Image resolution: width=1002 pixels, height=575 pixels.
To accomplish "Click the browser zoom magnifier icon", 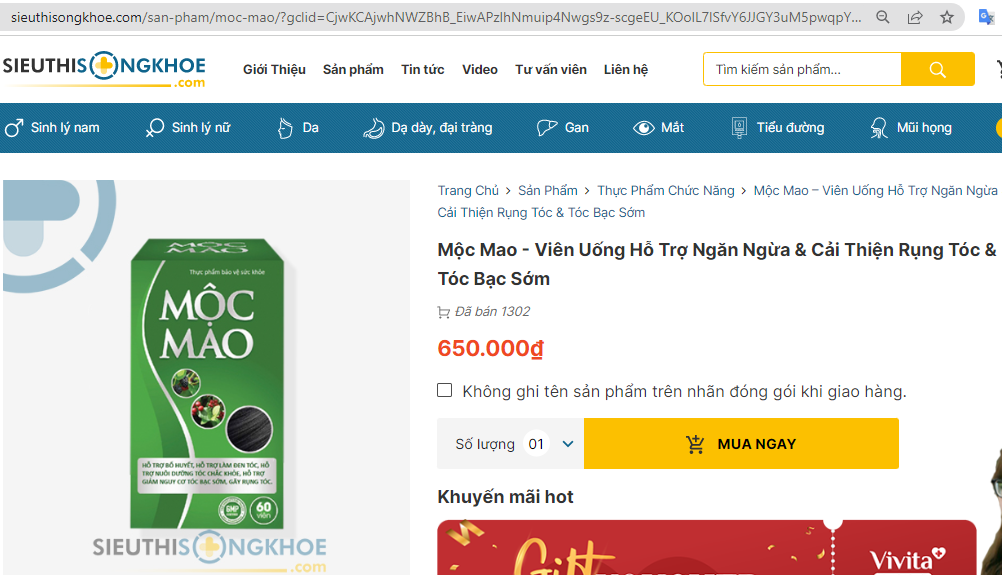I will (x=883, y=18).
